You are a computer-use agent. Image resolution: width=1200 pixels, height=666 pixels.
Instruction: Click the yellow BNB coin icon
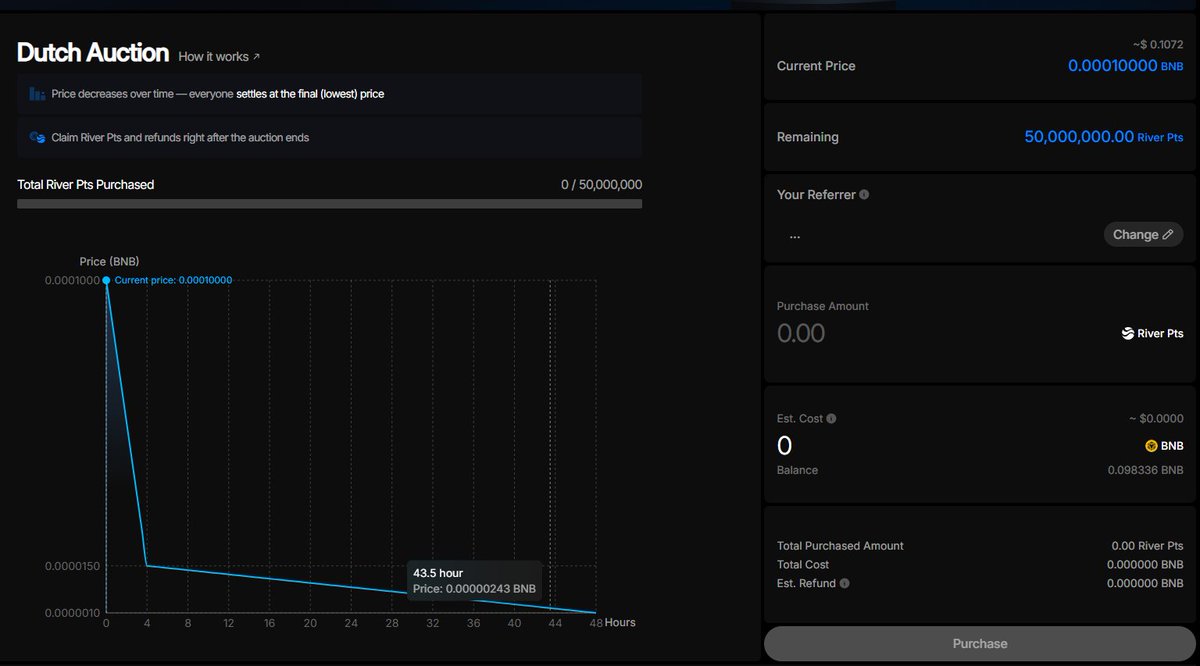tap(1151, 446)
